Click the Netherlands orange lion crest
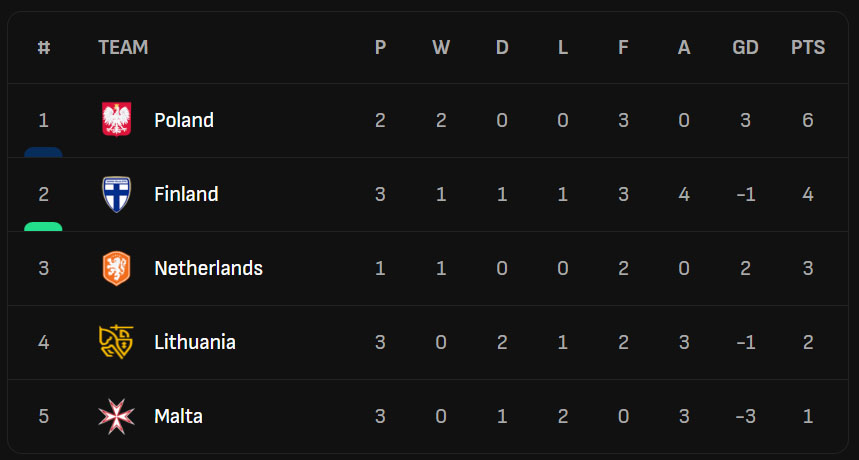 point(116,268)
